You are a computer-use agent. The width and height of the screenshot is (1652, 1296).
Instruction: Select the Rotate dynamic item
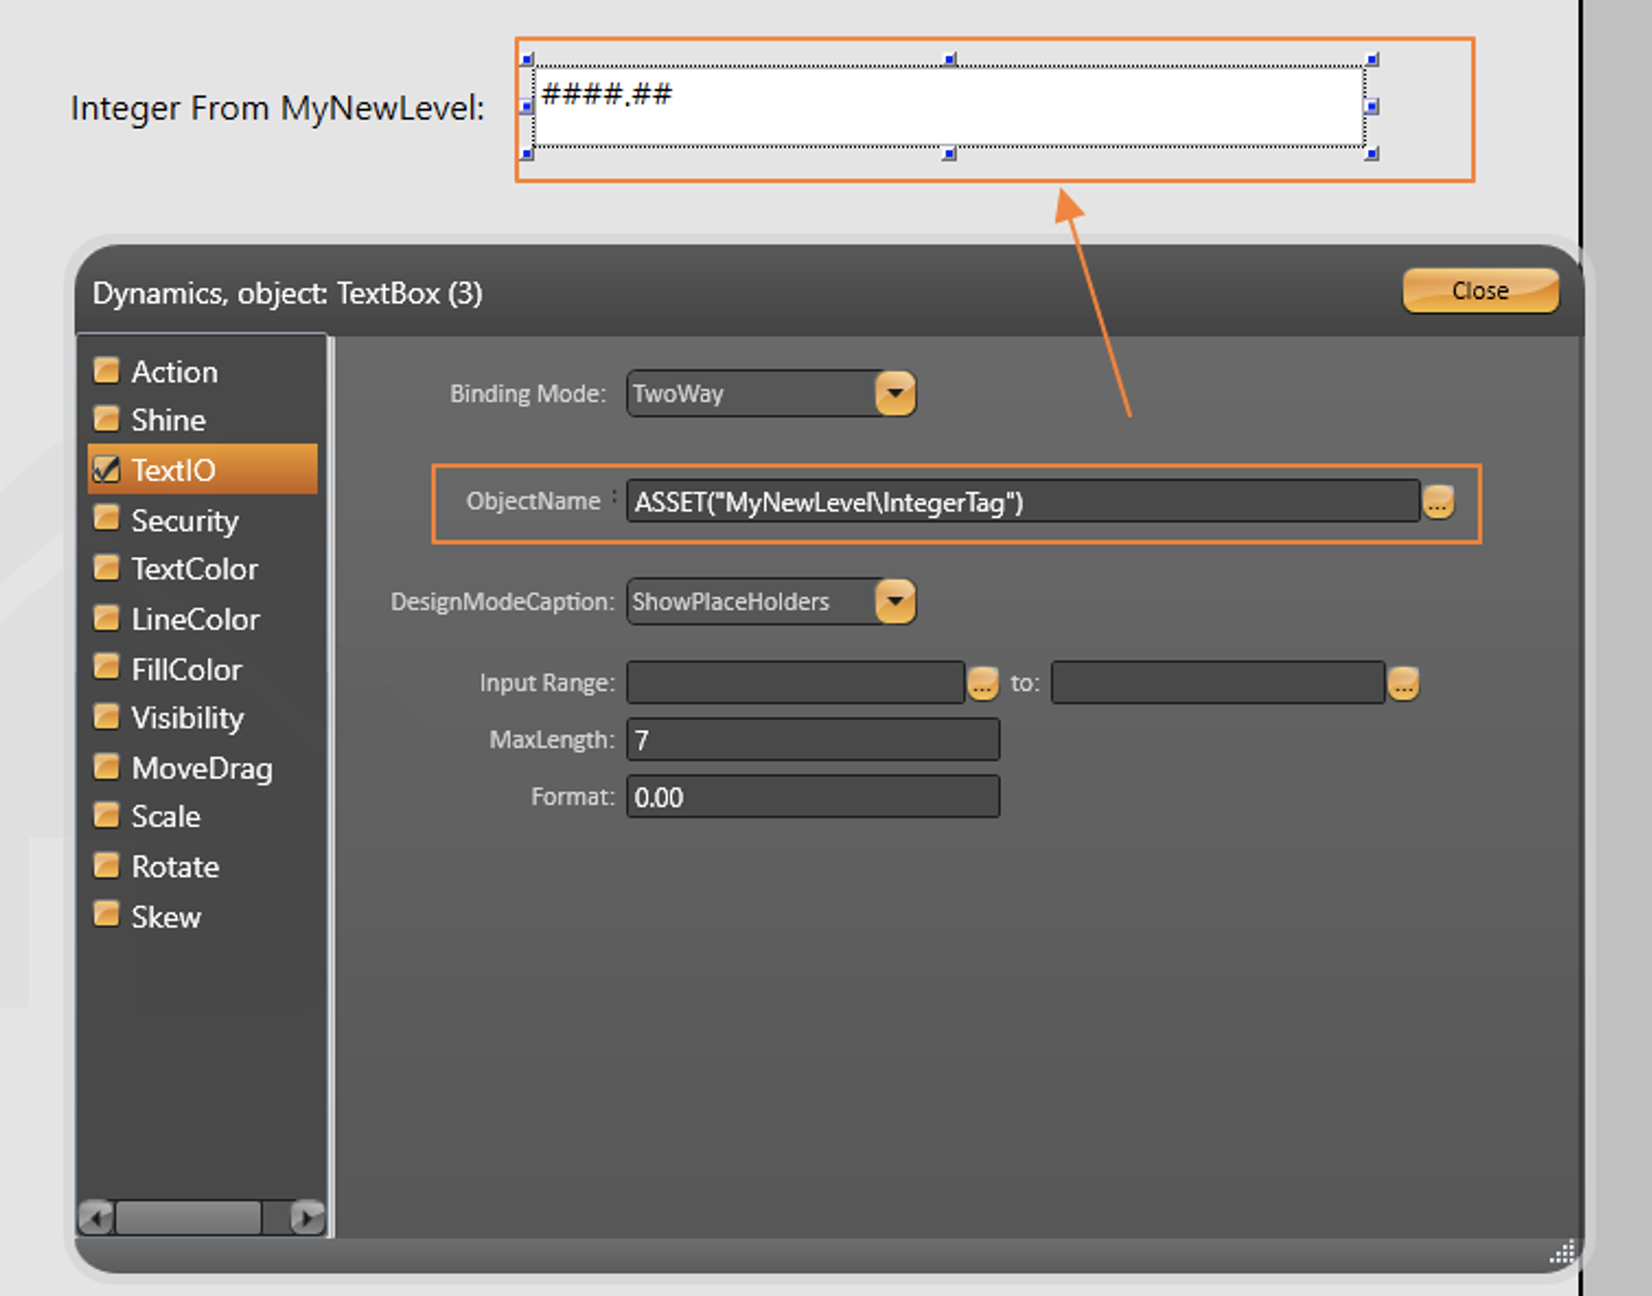(175, 866)
